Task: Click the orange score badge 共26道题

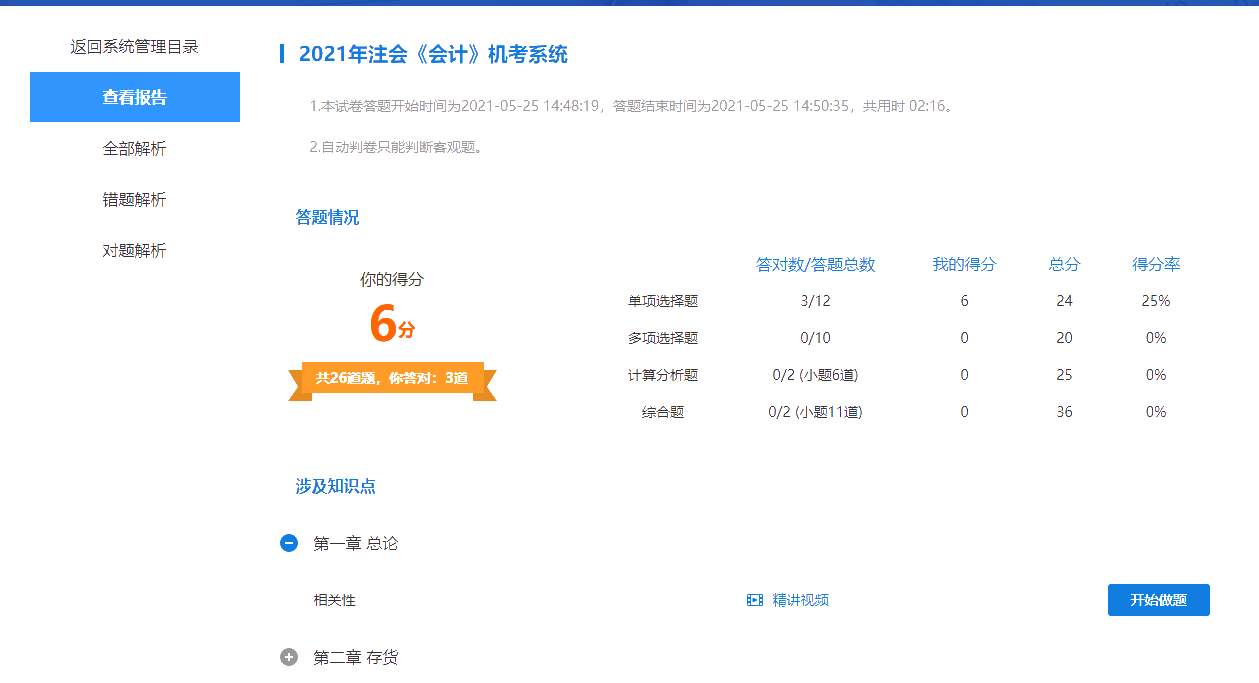Action: (393, 380)
